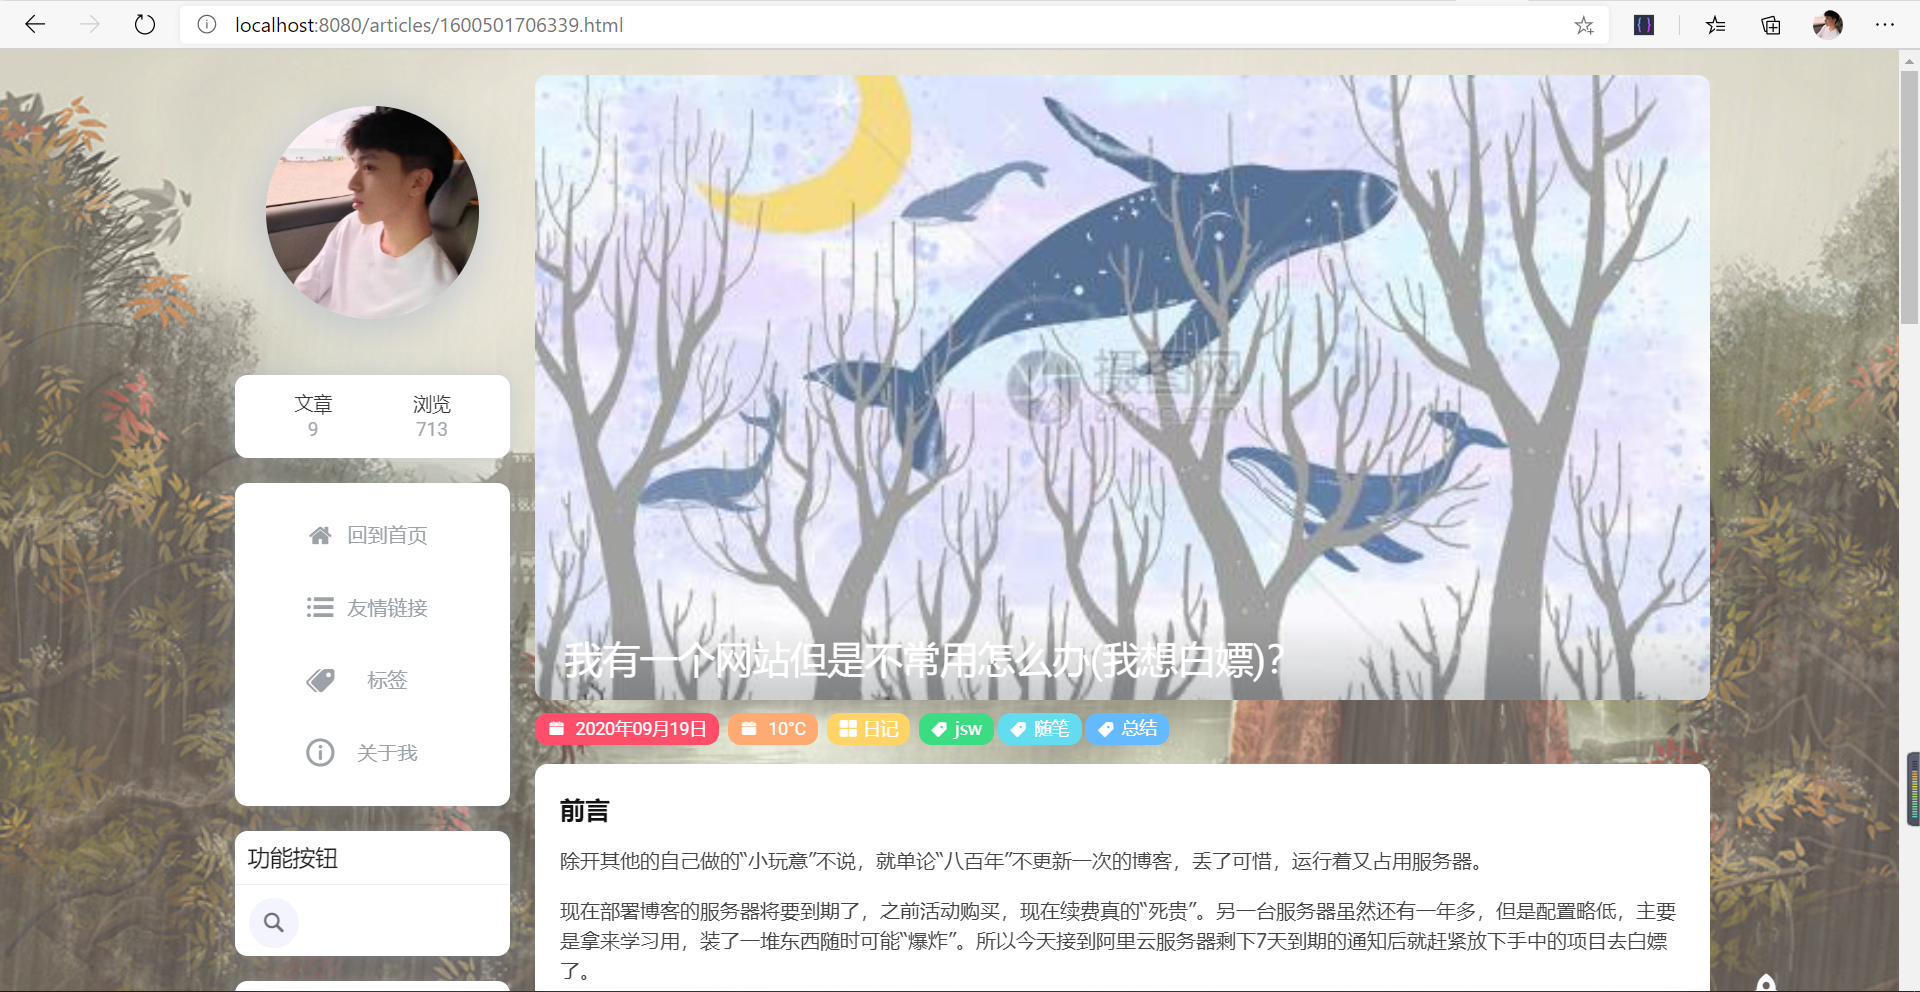Screen dimensions: 1920x992
Task: Click the list icon beside 友情链接
Action: pyautogui.click(x=320, y=608)
